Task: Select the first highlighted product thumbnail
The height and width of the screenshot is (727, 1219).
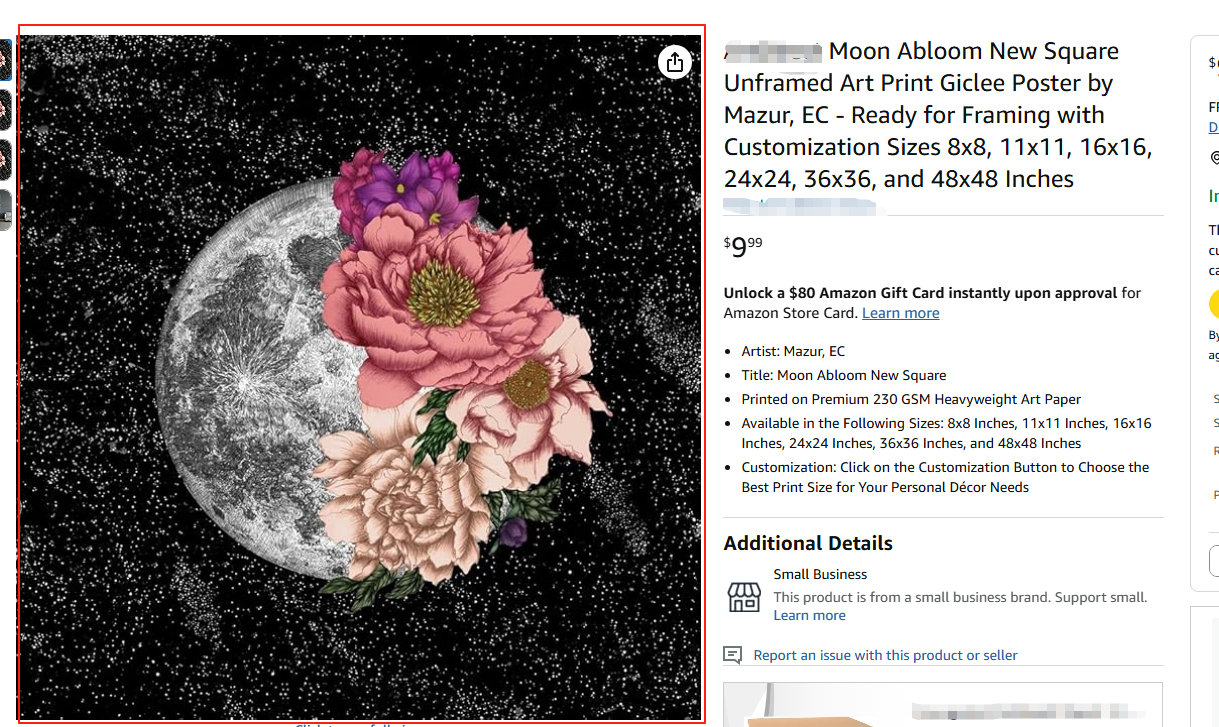Action: pyautogui.click(x=5, y=60)
